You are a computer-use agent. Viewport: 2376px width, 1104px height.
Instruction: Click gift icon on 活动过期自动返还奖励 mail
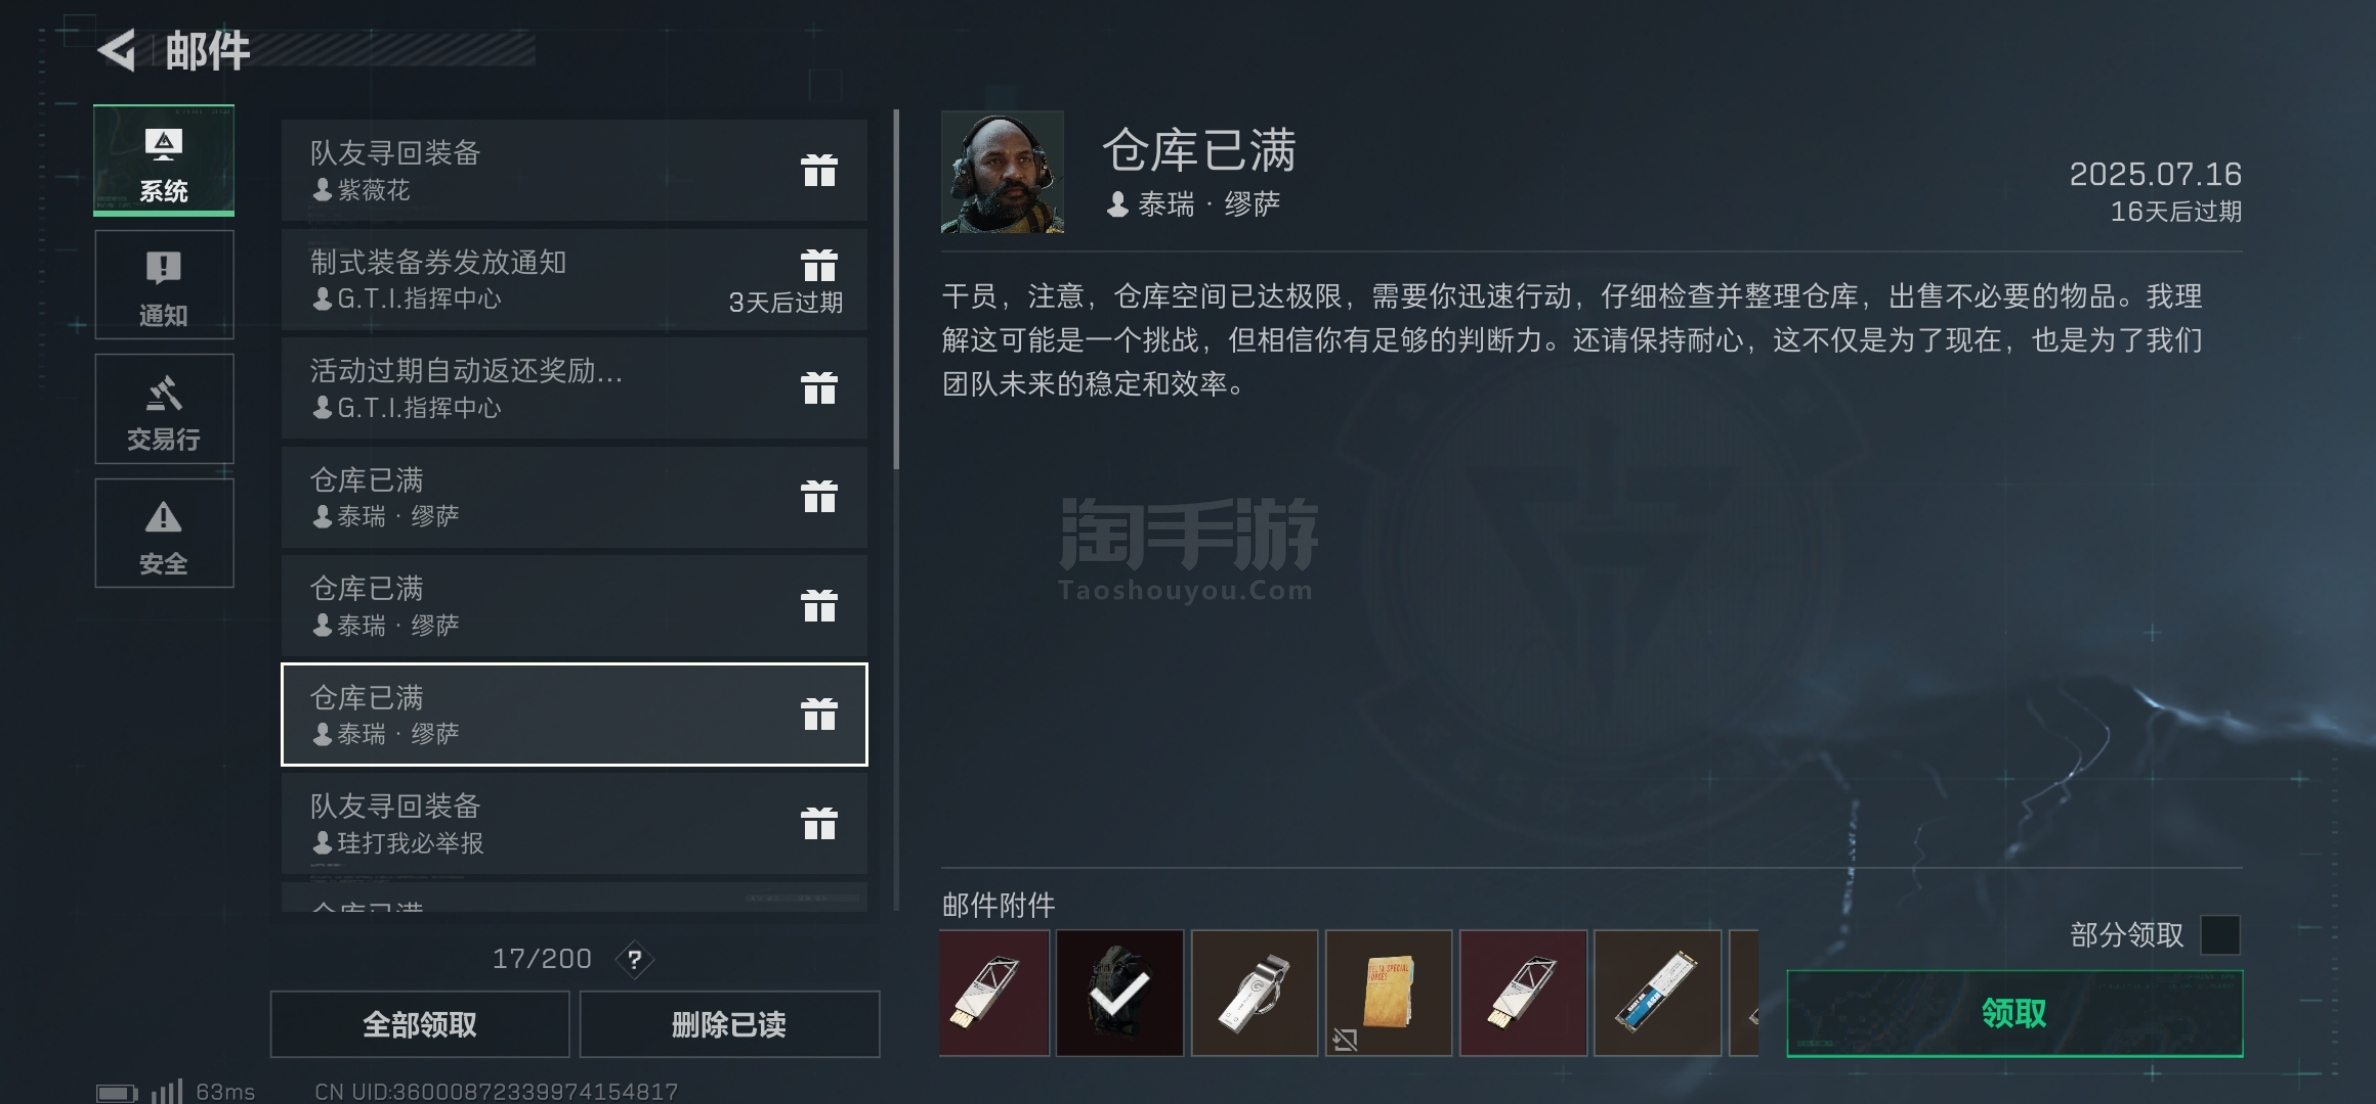[x=819, y=388]
